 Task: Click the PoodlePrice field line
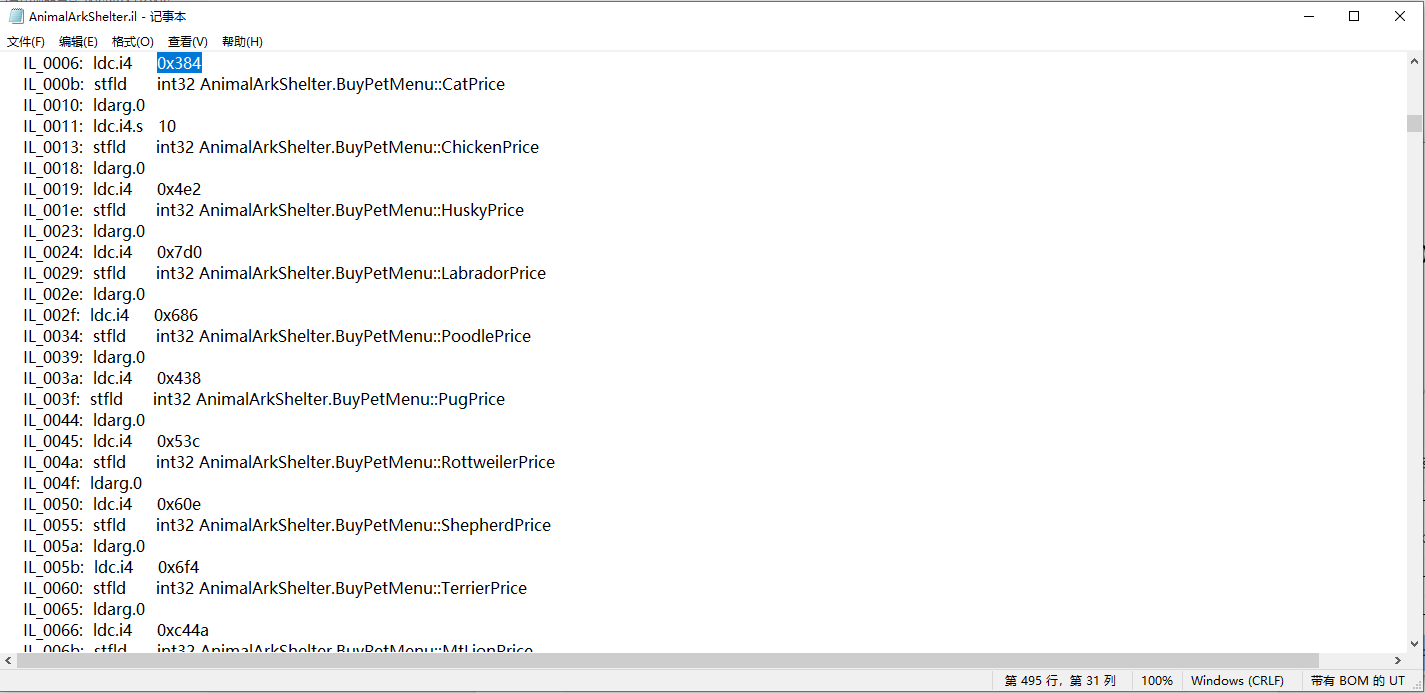click(x=277, y=336)
